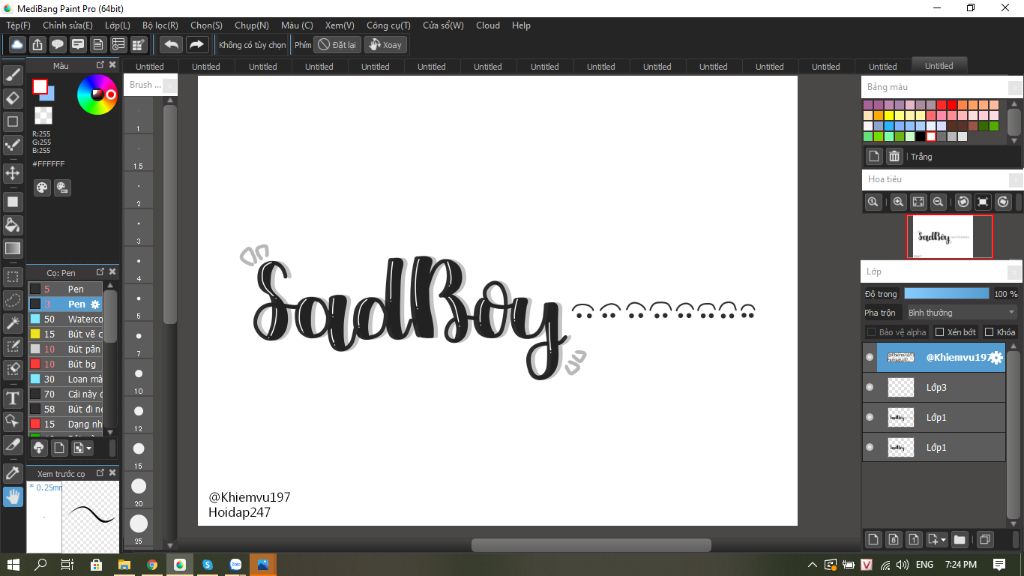Click the foreground white color swatch

click(40, 86)
